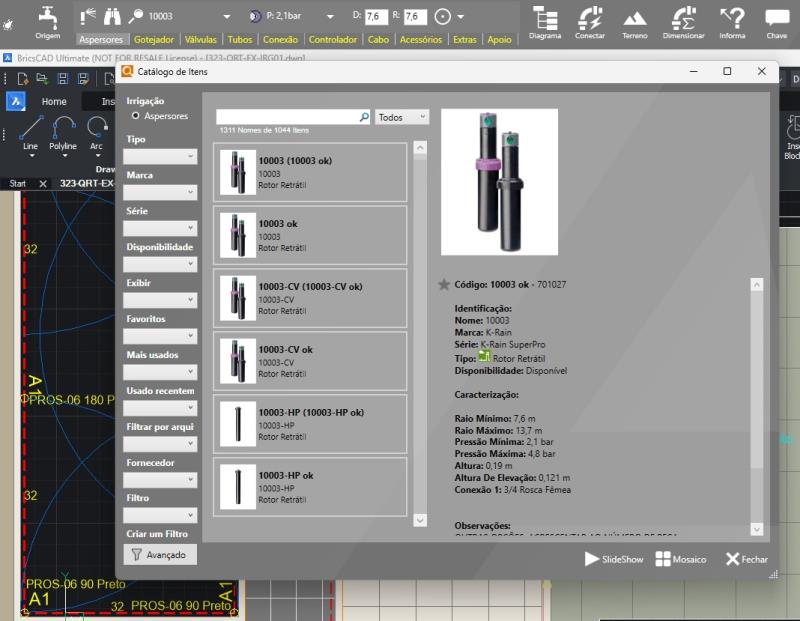
Task: Click the Chave icon
Action: [776, 18]
